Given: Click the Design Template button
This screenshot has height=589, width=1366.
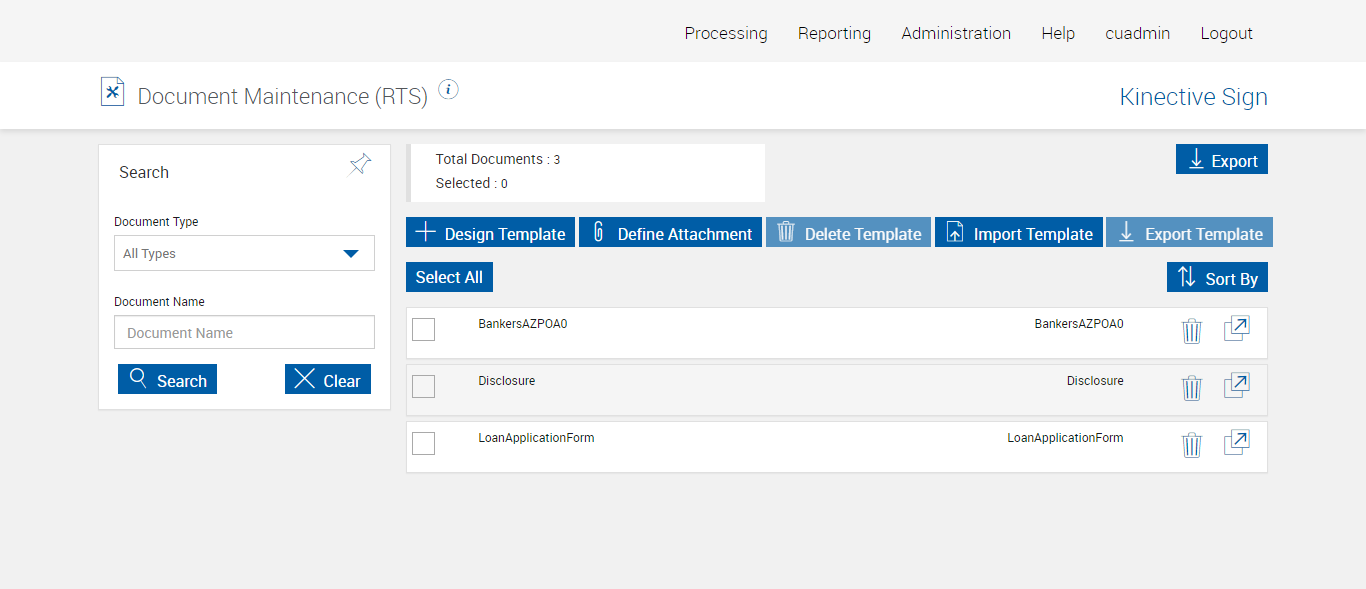Looking at the screenshot, I should tap(490, 233).
